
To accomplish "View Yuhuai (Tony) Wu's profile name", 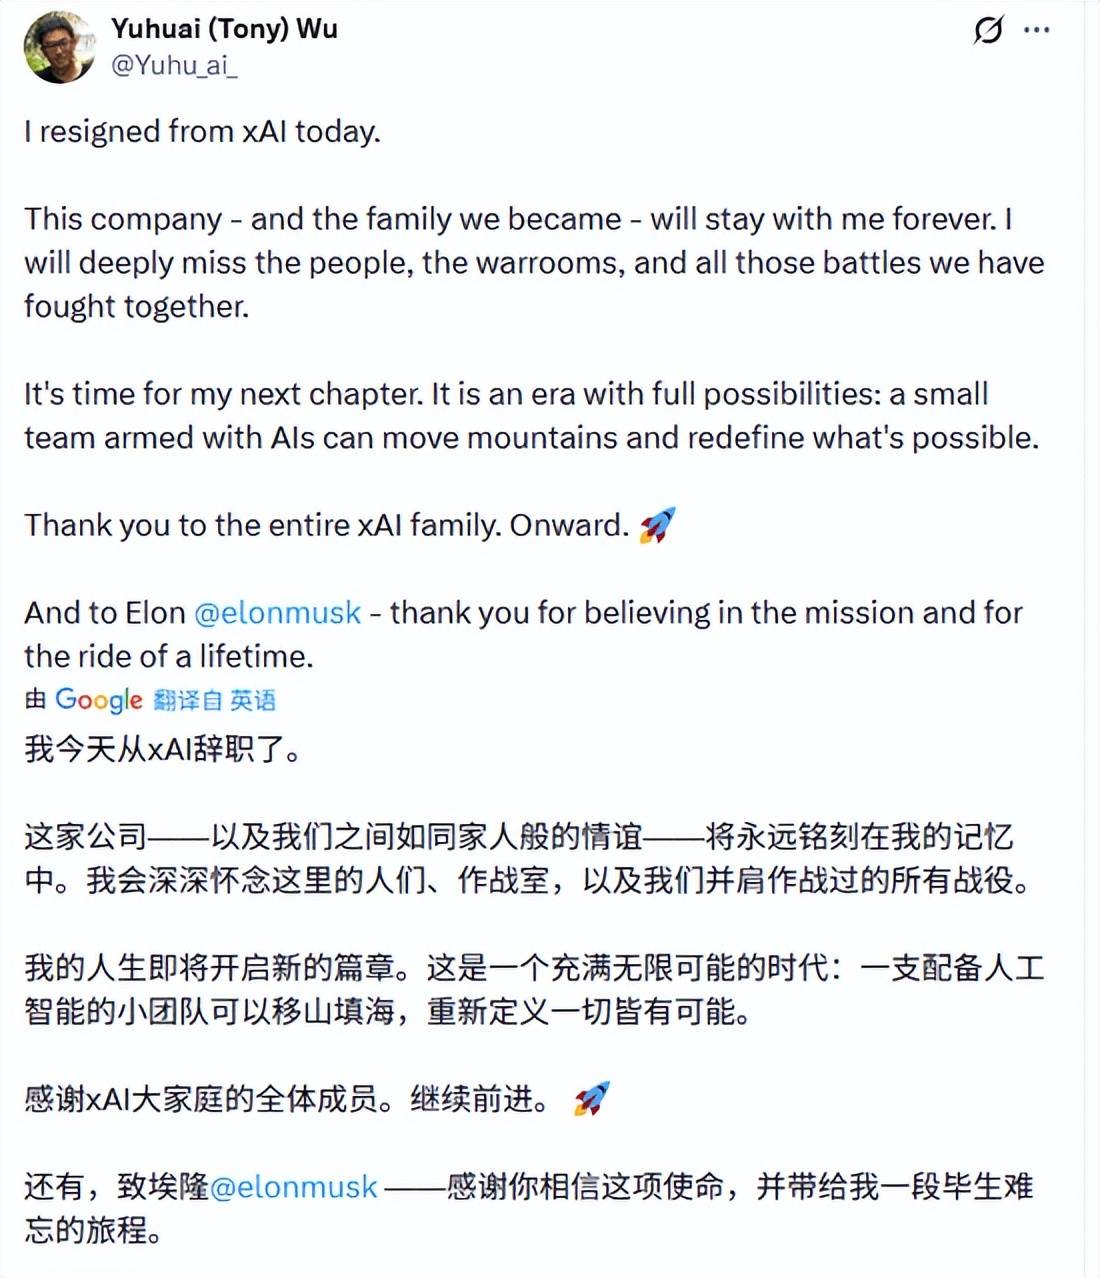I will pyautogui.click(x=225, y=29).
